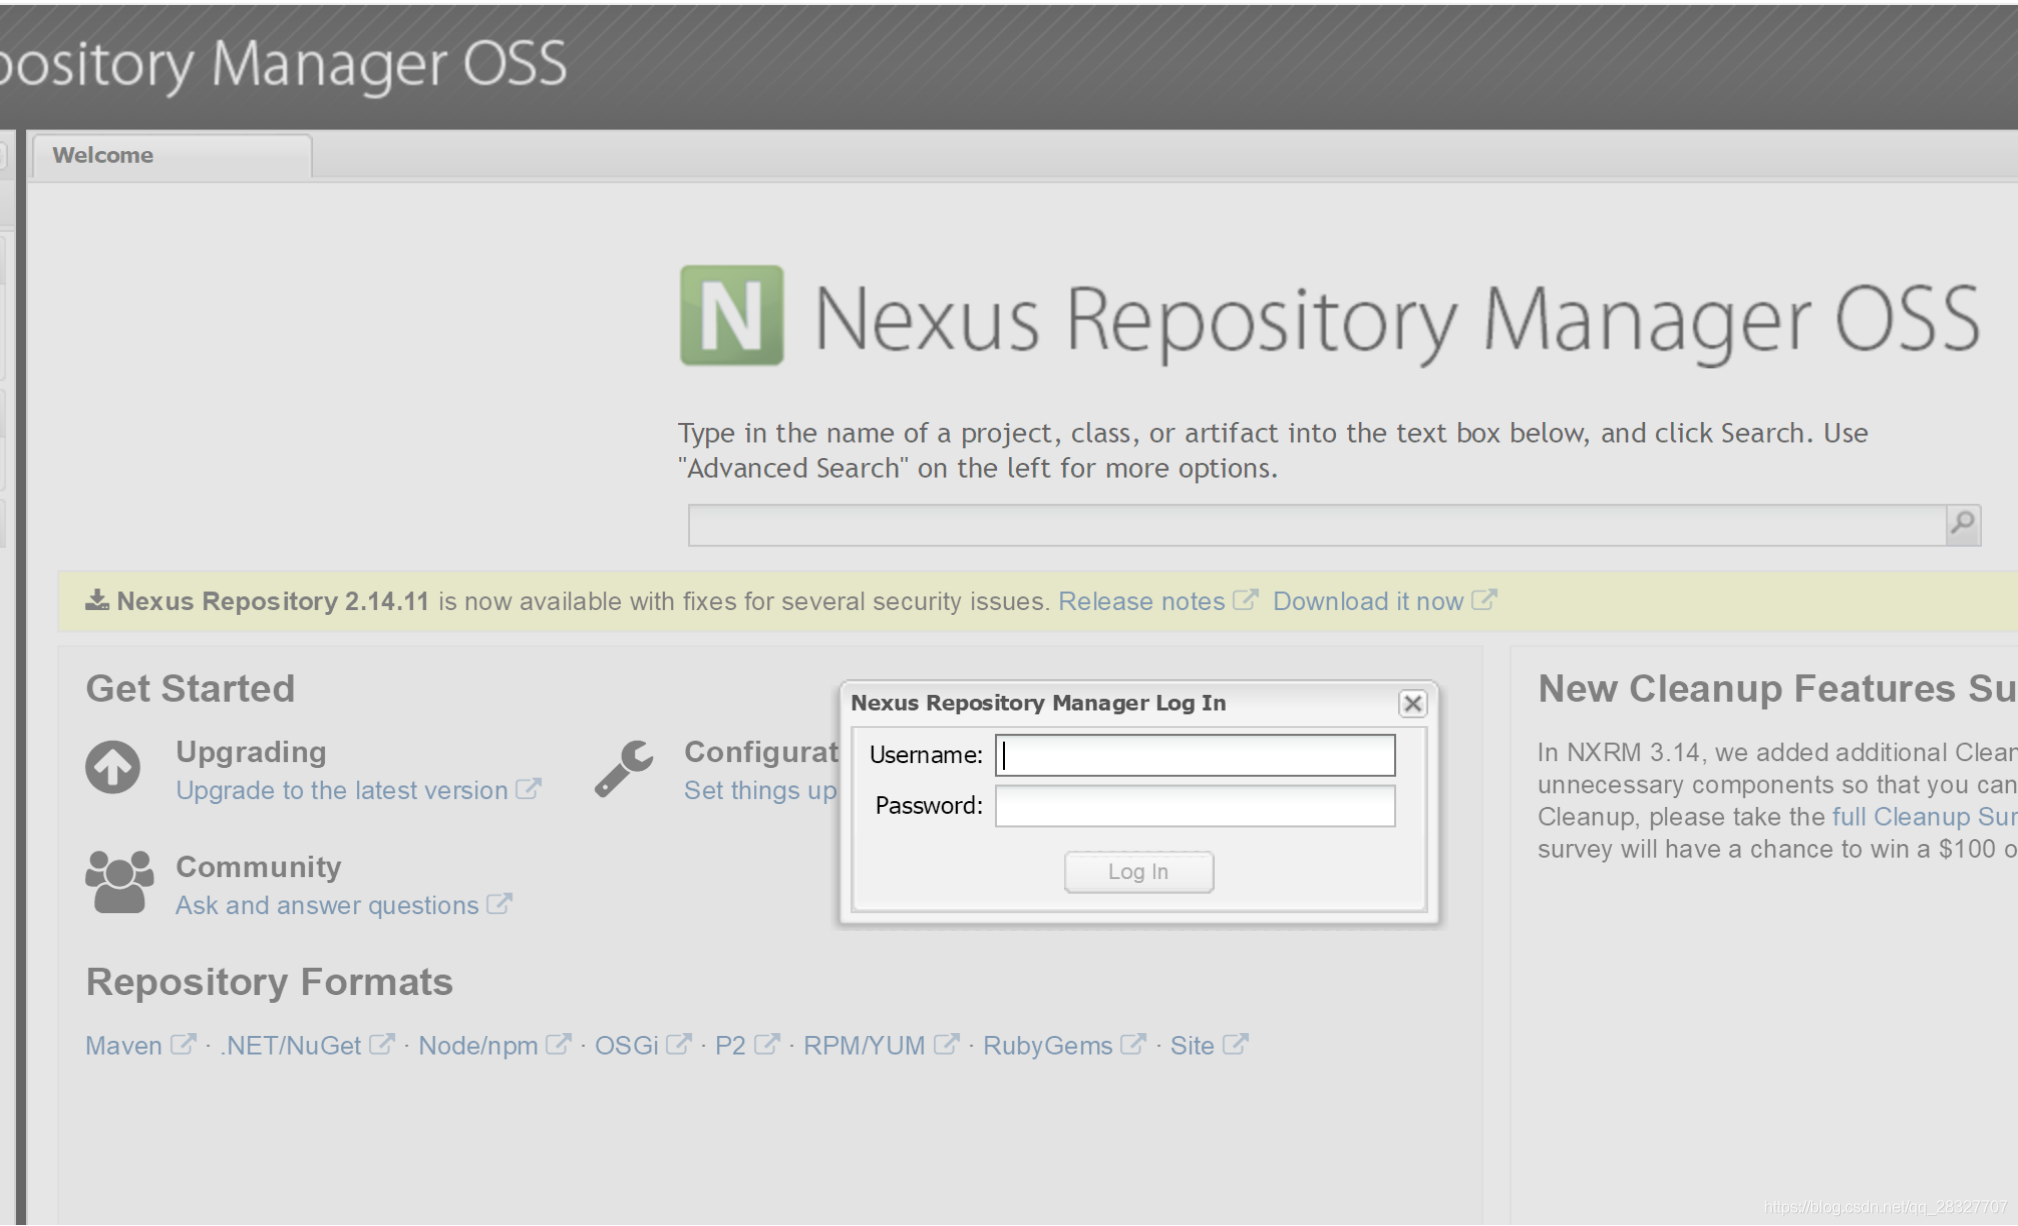
Task: Click the green Nexus N logo
Action: click(731, 315)
